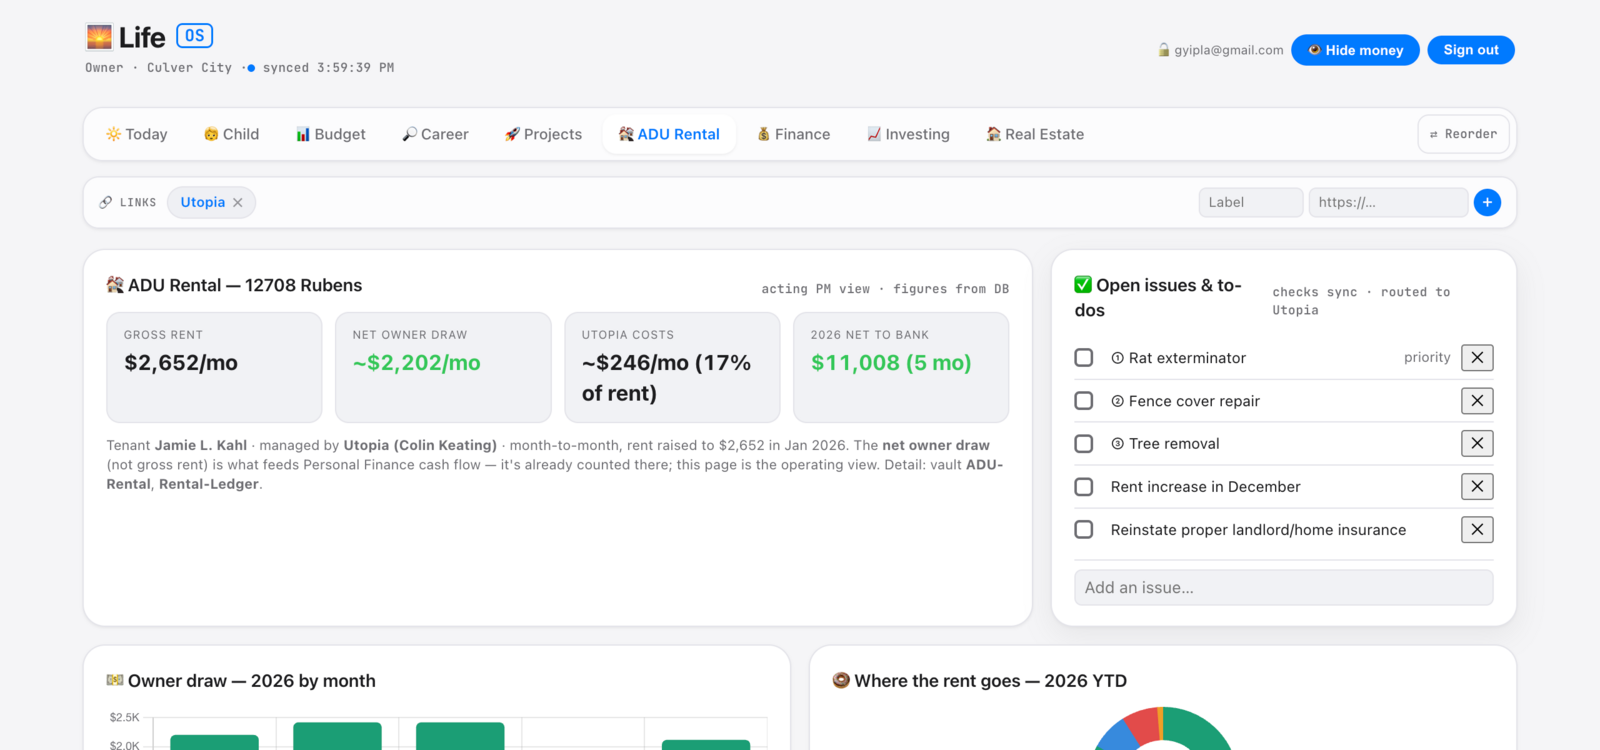Go to the Projects tab
This screenshot has width=1600, height=750.
(544, 134)
